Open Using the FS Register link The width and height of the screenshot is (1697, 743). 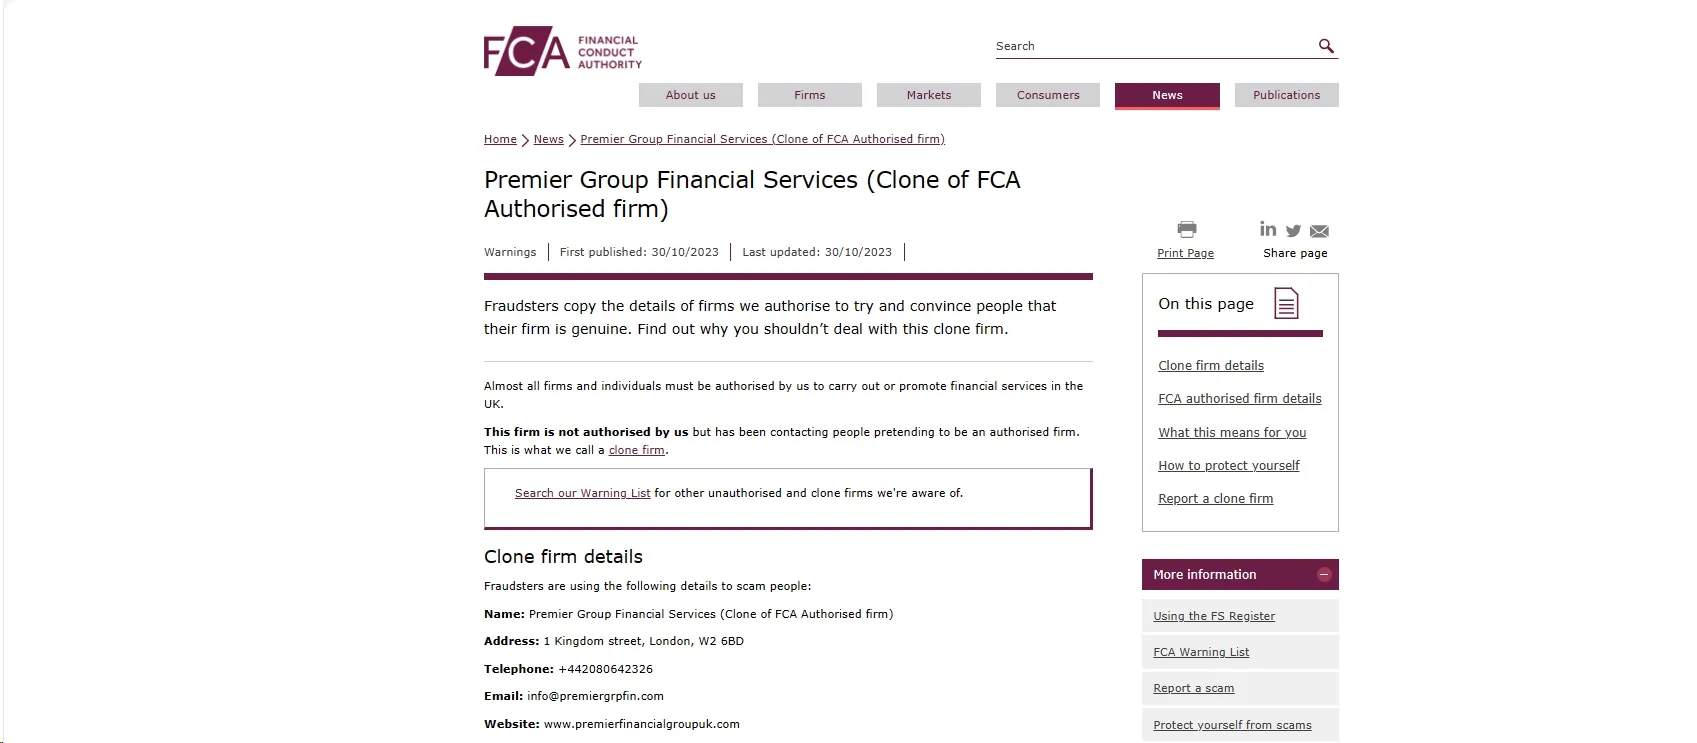(1214, 616)
